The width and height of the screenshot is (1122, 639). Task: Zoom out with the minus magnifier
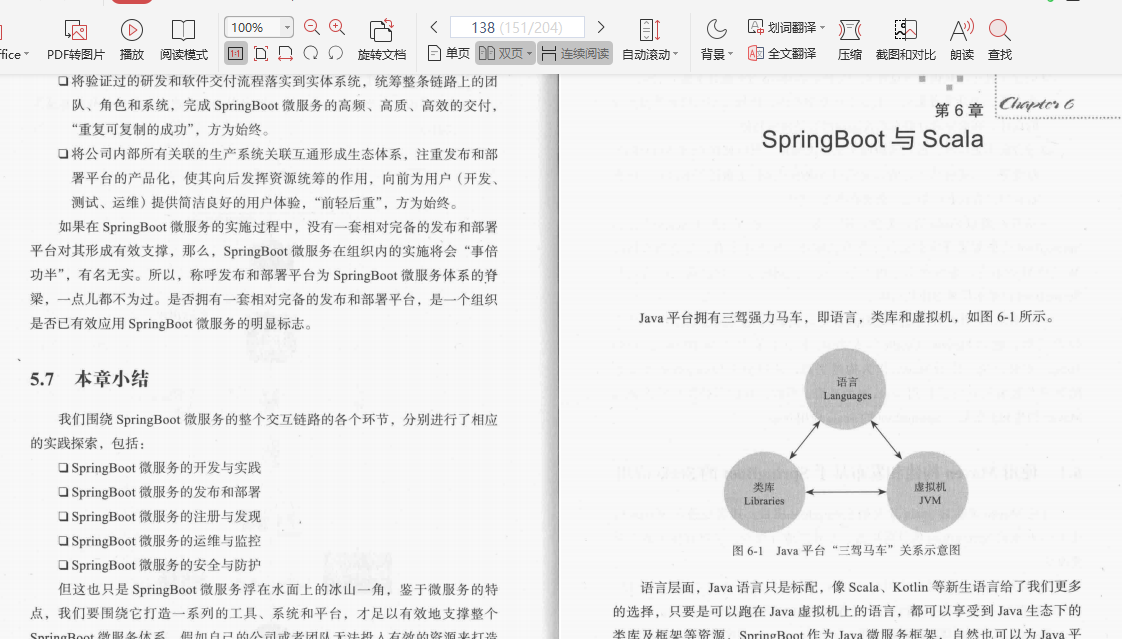tap(312, 27)
